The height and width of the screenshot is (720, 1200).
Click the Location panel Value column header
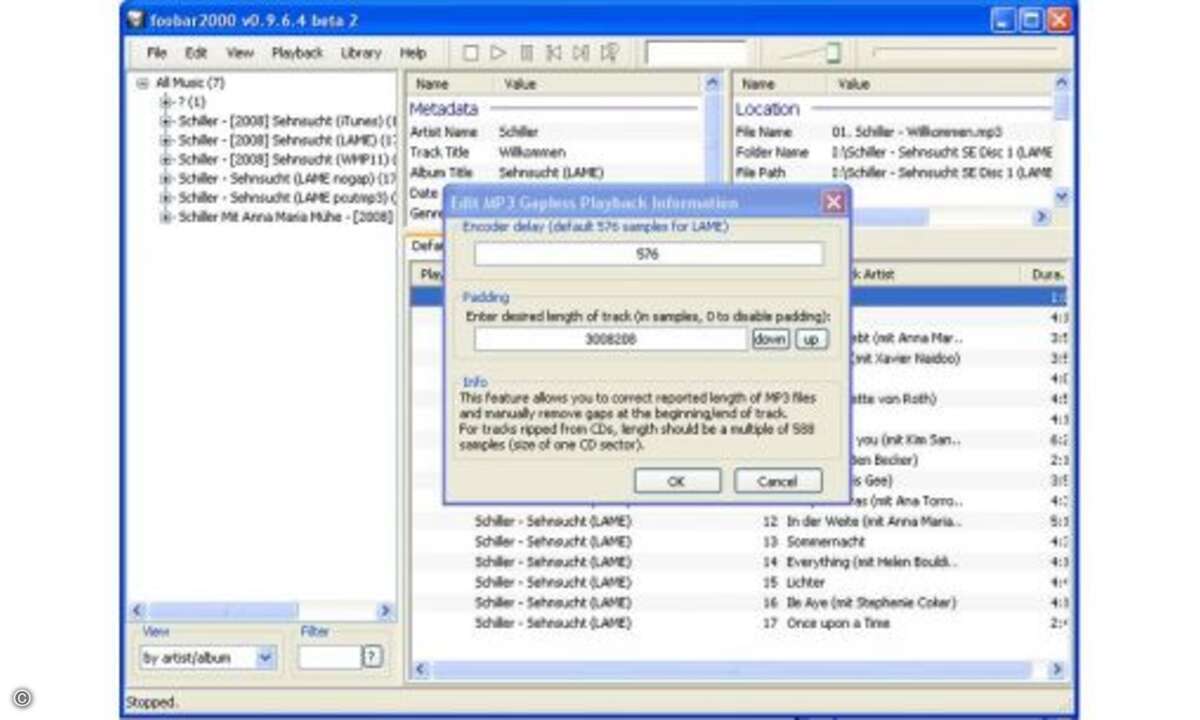point(853,85)
